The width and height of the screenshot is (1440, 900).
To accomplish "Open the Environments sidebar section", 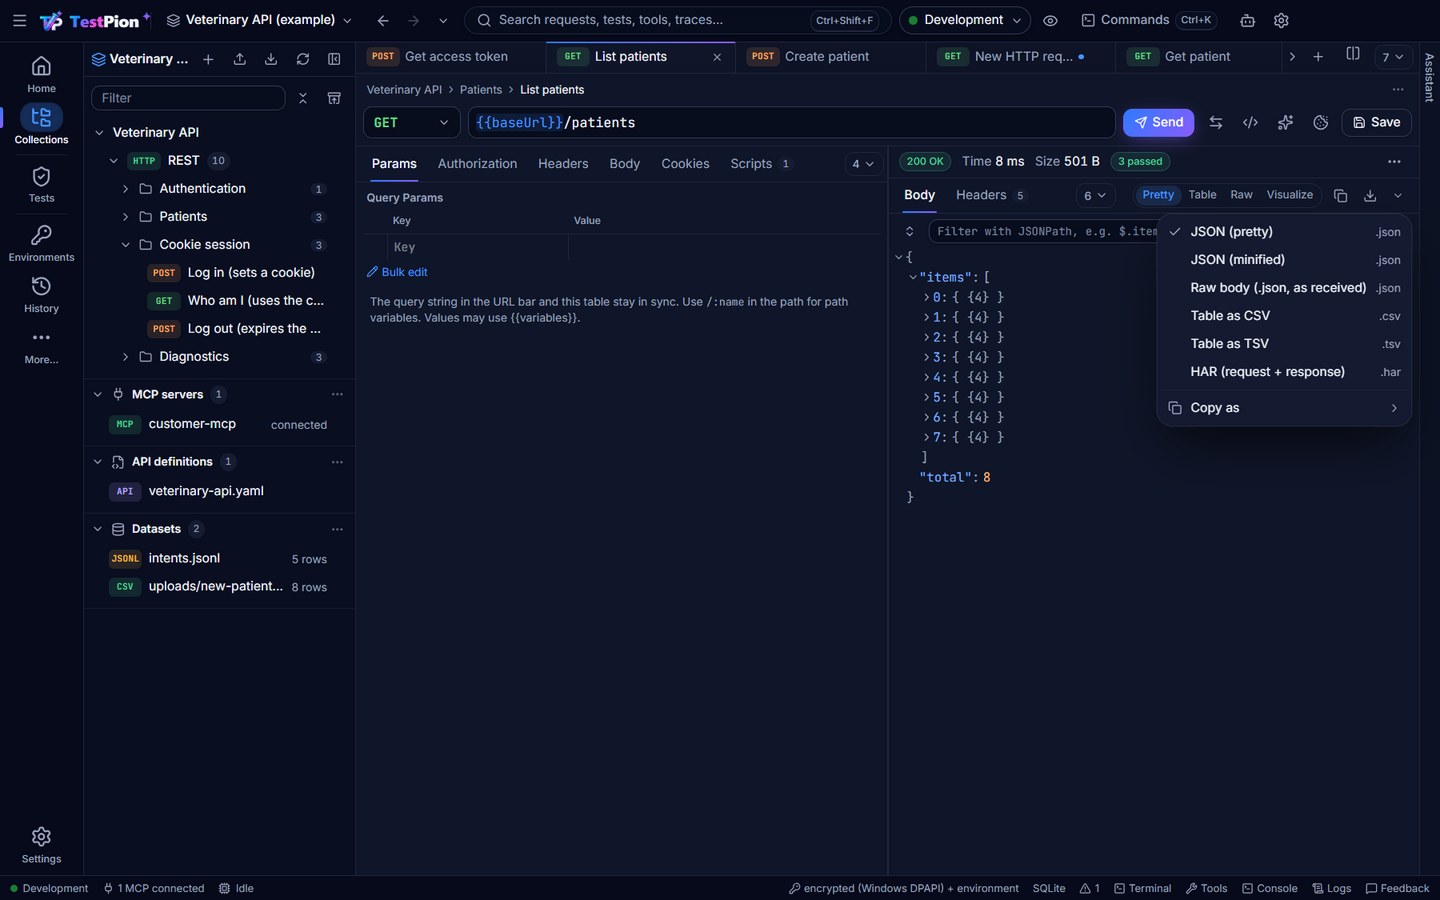I will (x=41, y=244).
